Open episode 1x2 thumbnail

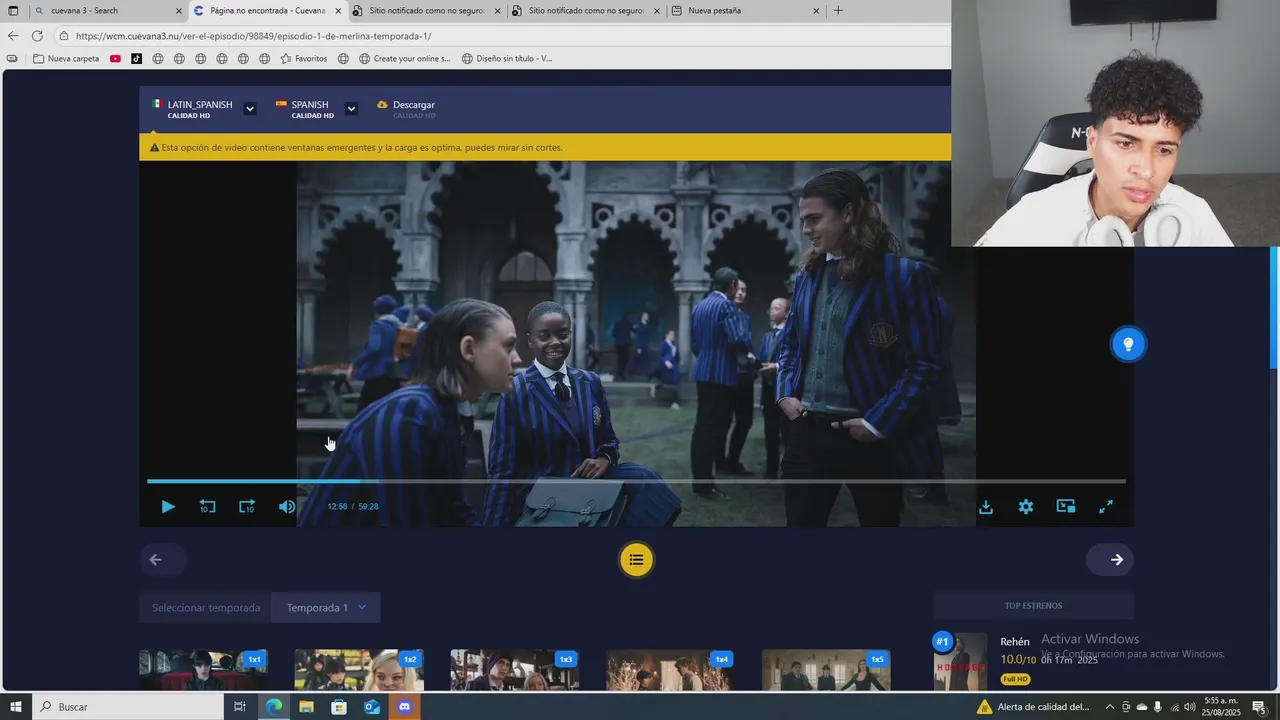click(359, 670)
